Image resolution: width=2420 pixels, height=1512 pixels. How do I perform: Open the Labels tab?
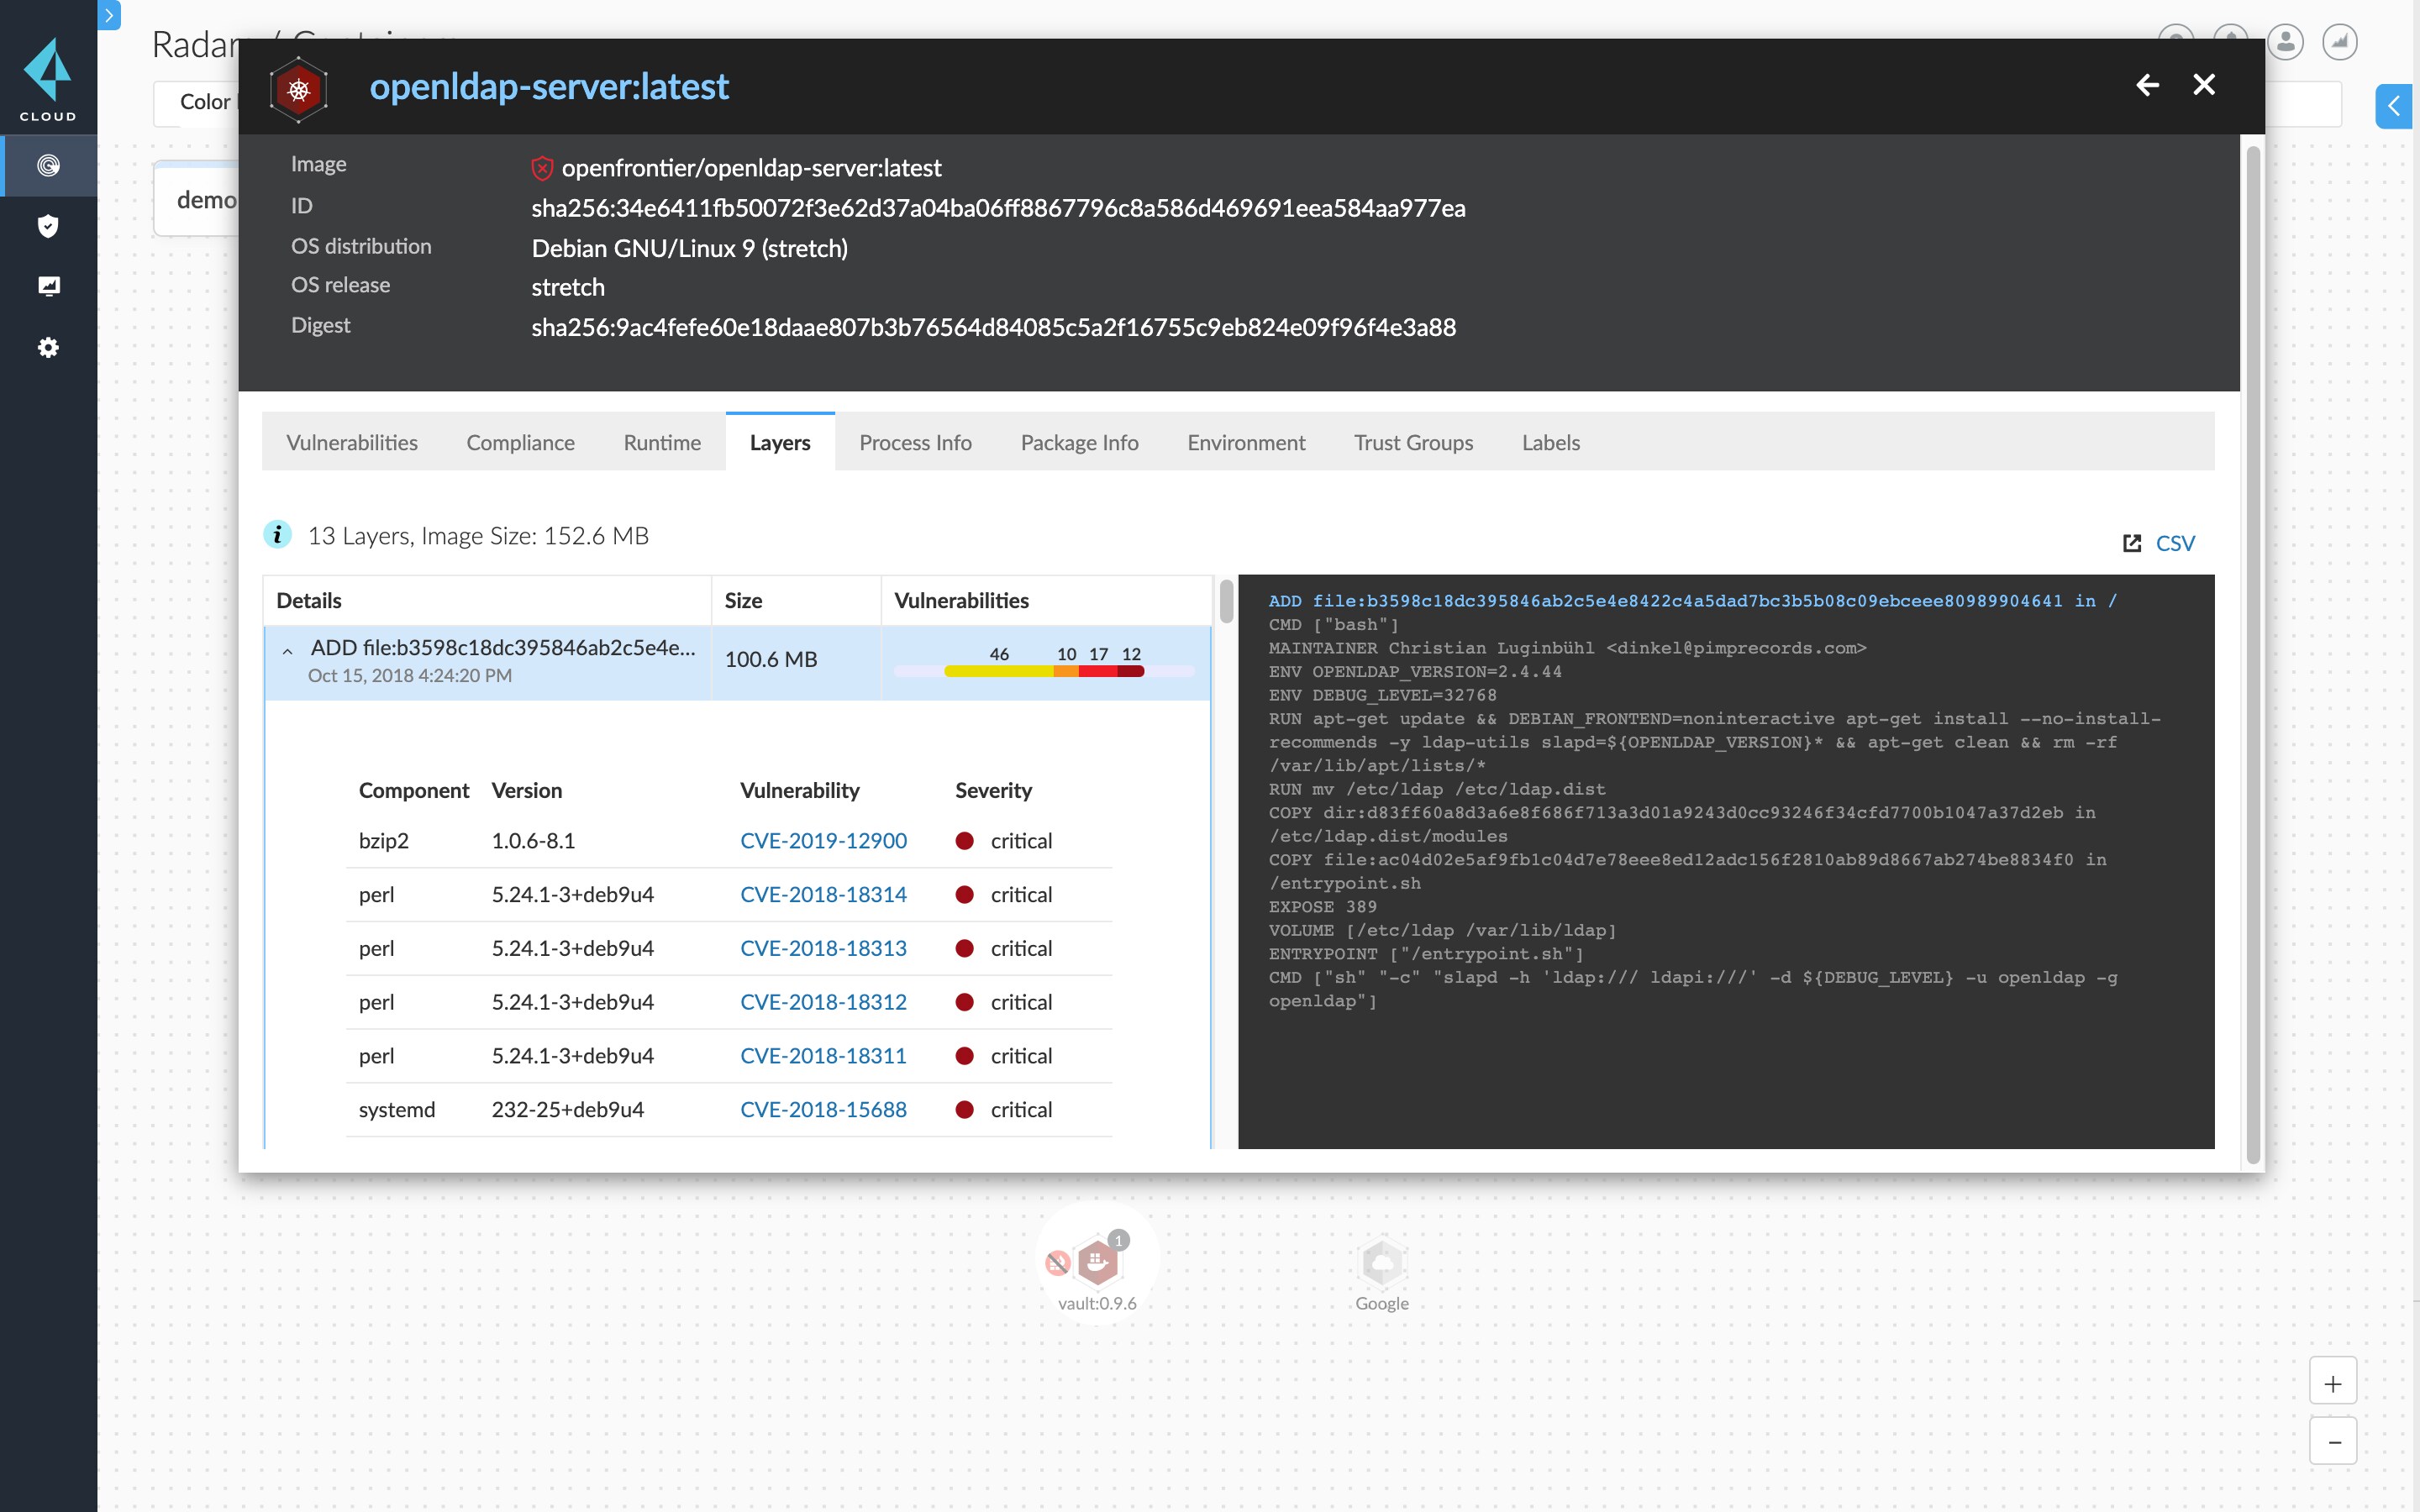[x=1551, y=442]
